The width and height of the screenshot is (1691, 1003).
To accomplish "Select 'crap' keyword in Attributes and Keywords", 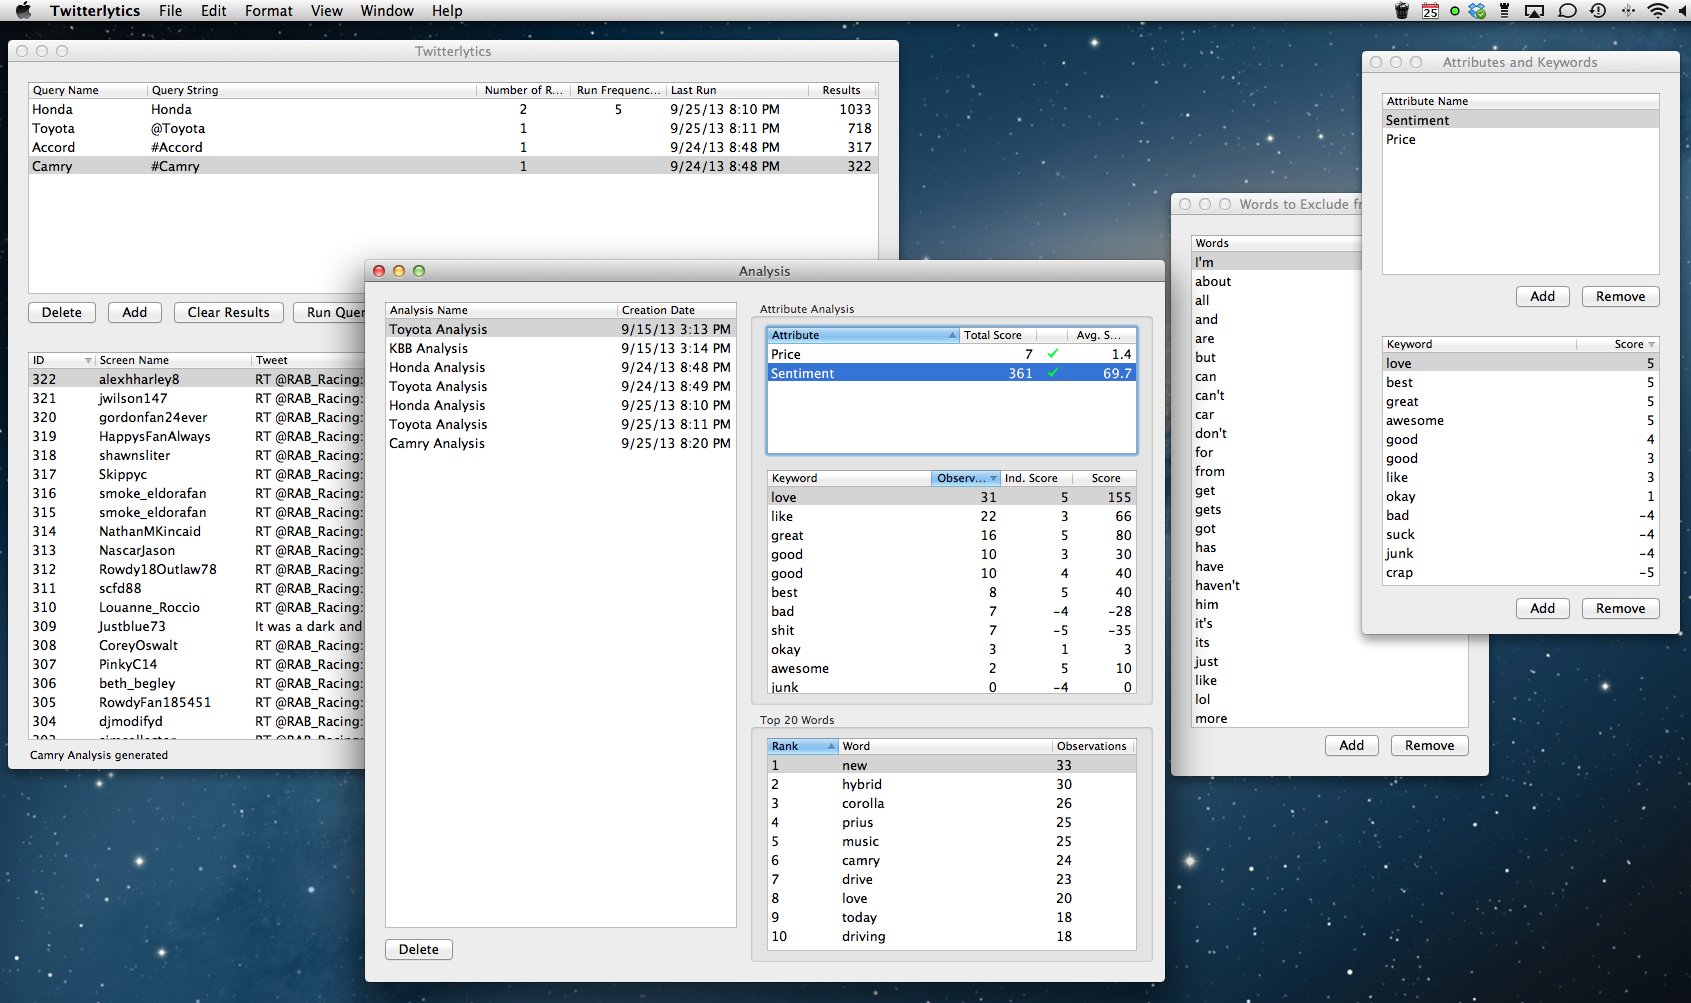I will [x=1521, y=572].
